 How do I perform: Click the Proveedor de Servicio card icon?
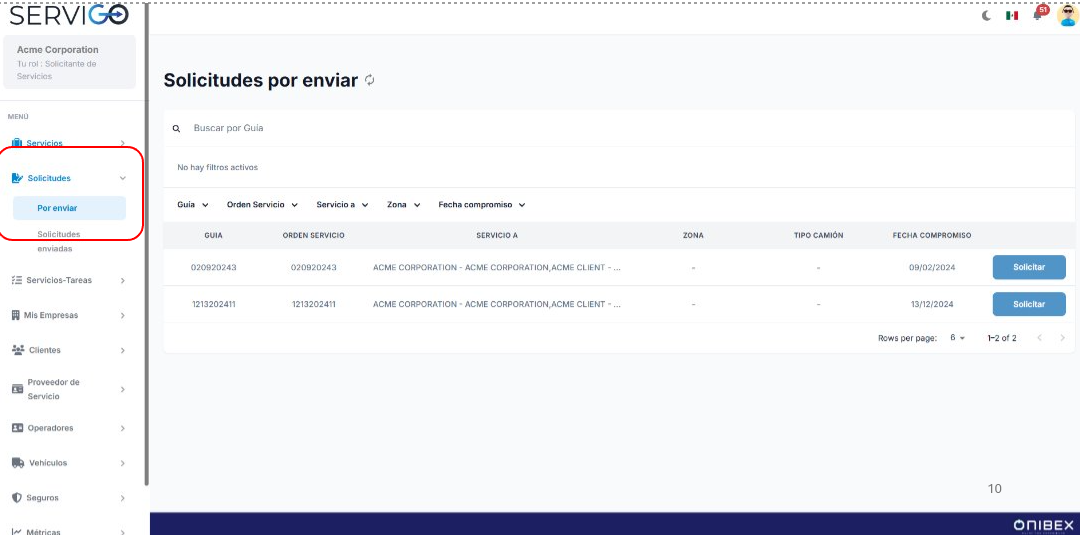click(17, 389)
